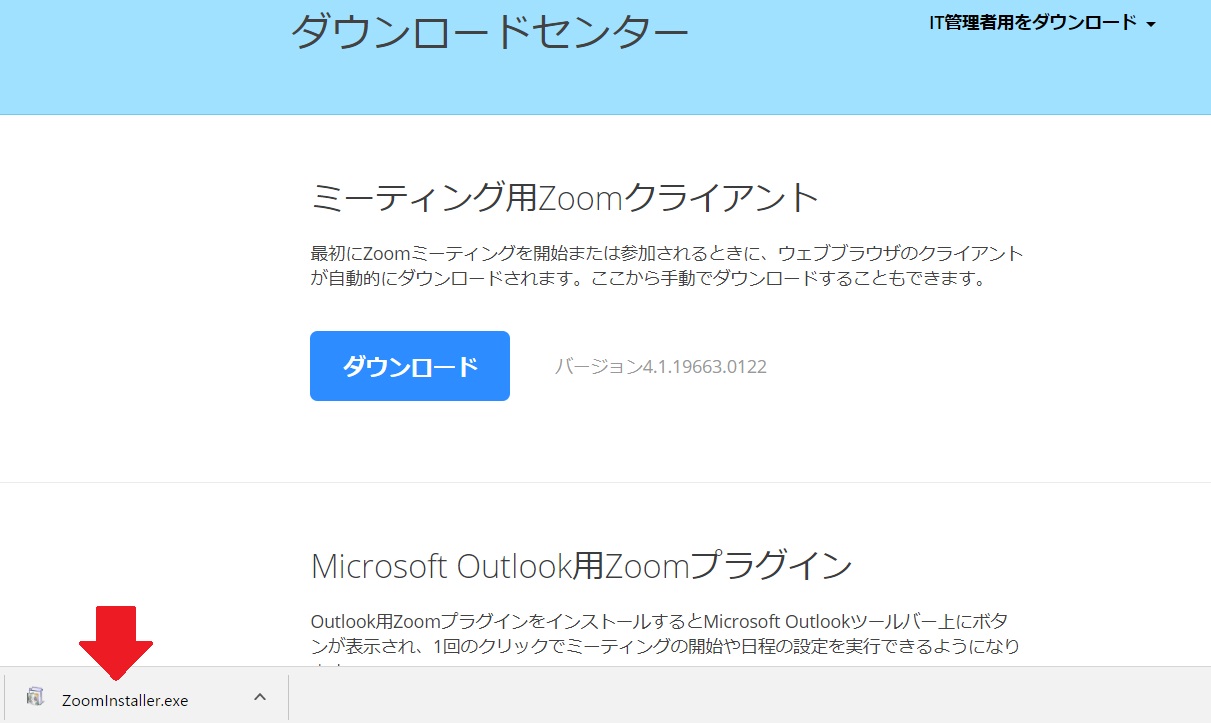
Task: Expand the ZoomInstaller.exe download options chevron
Action: [x=260, y=697]
